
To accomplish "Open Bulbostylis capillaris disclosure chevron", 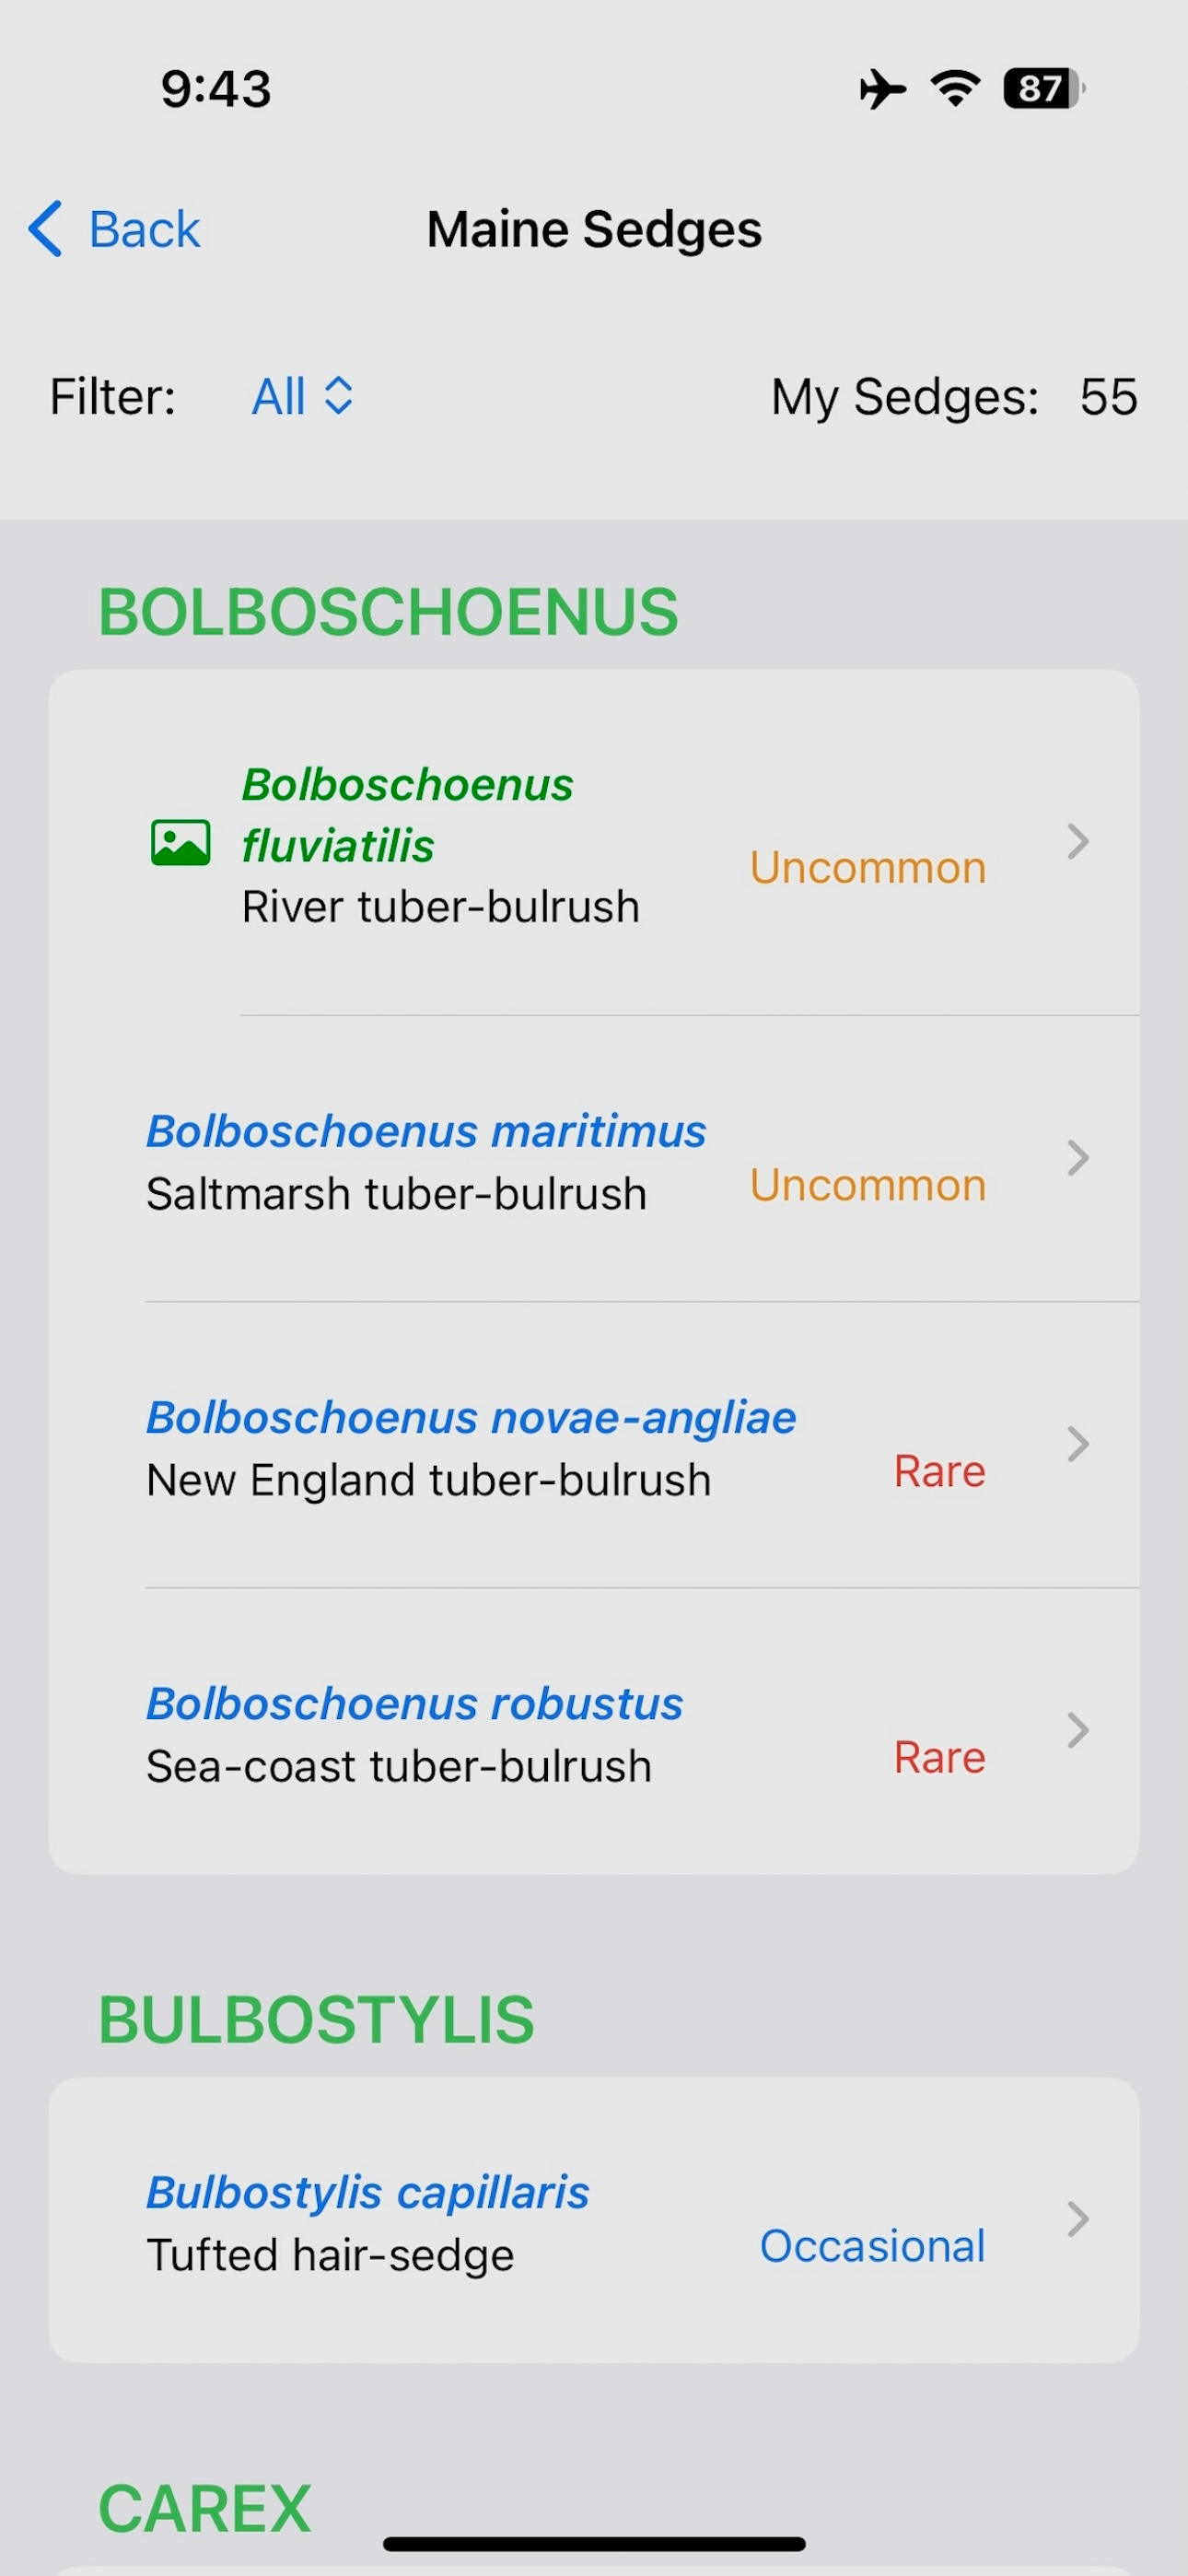I will coord(1077,2219).
